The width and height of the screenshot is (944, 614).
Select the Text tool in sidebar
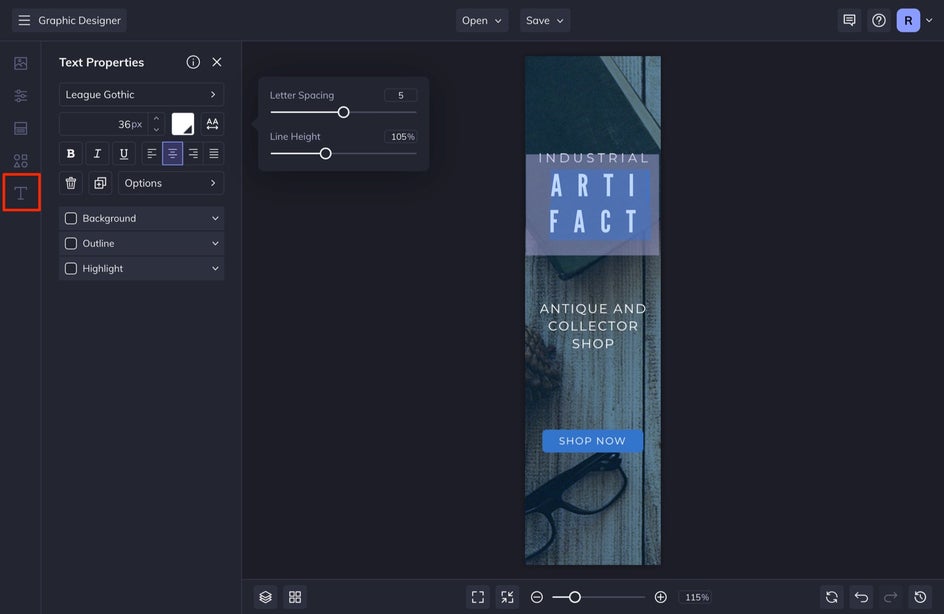(x=21, y=192)
